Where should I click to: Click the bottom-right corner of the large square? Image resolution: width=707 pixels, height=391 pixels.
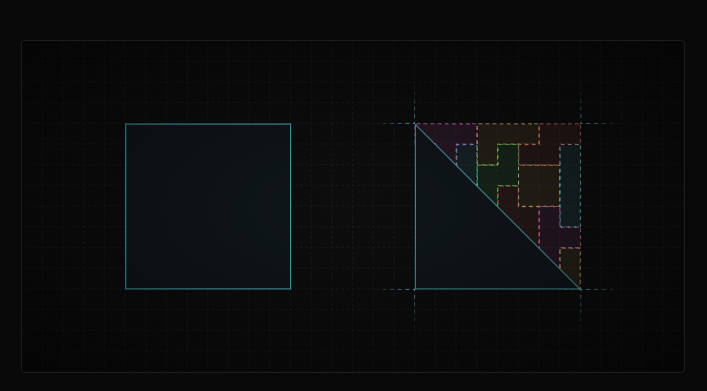tap(290, 289)
